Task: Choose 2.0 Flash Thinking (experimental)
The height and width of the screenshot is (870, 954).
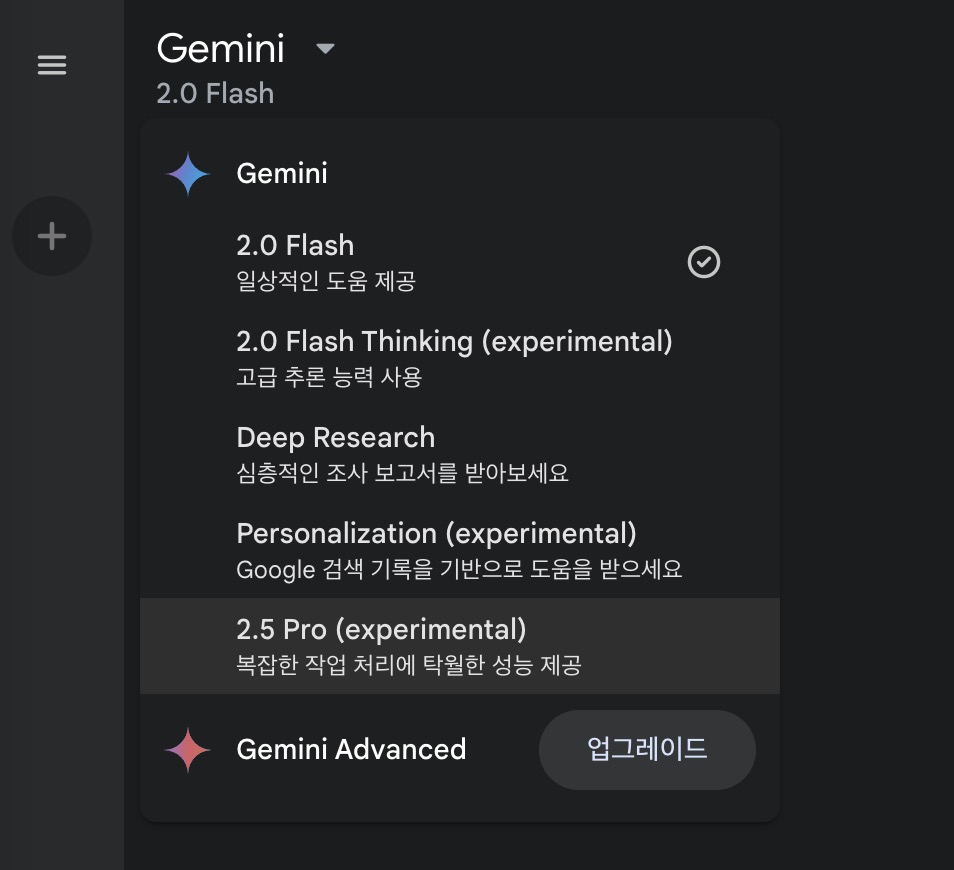Action: click(x=460, y=358)
